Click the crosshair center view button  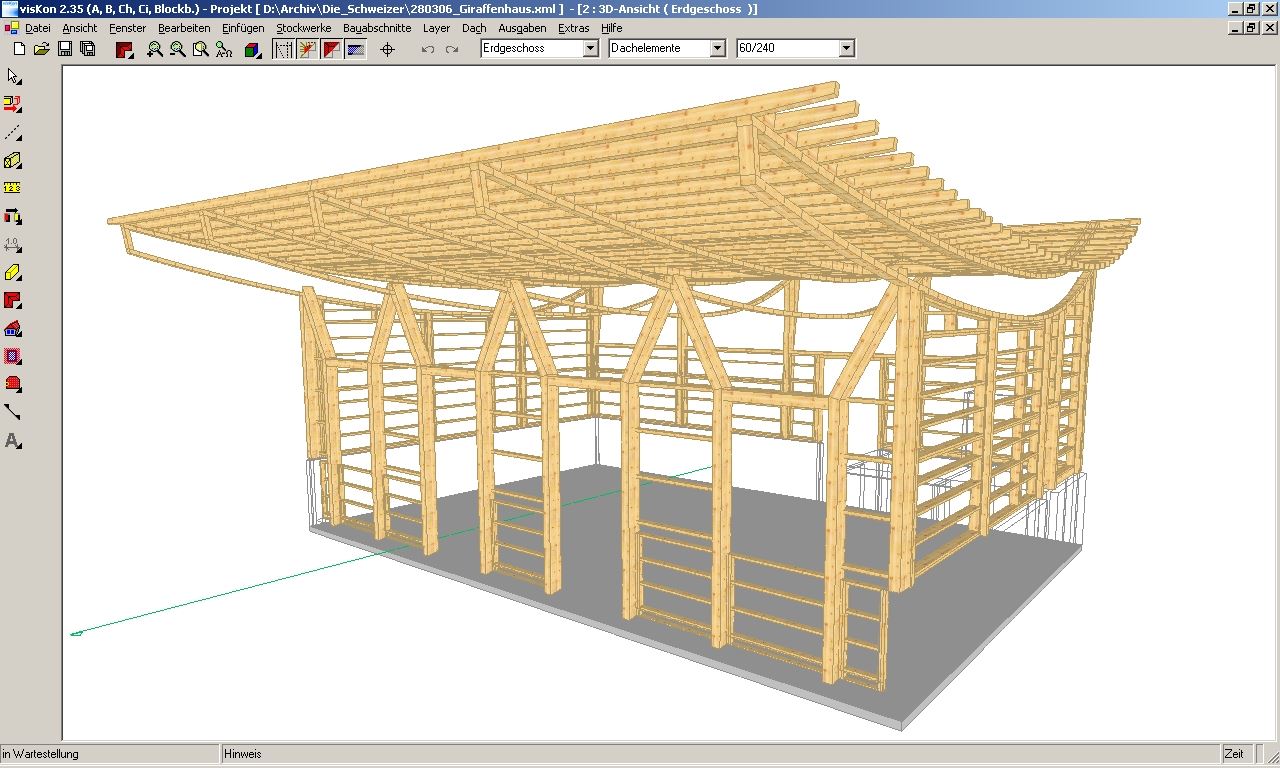pyautogui.click(x=388, y=49)
